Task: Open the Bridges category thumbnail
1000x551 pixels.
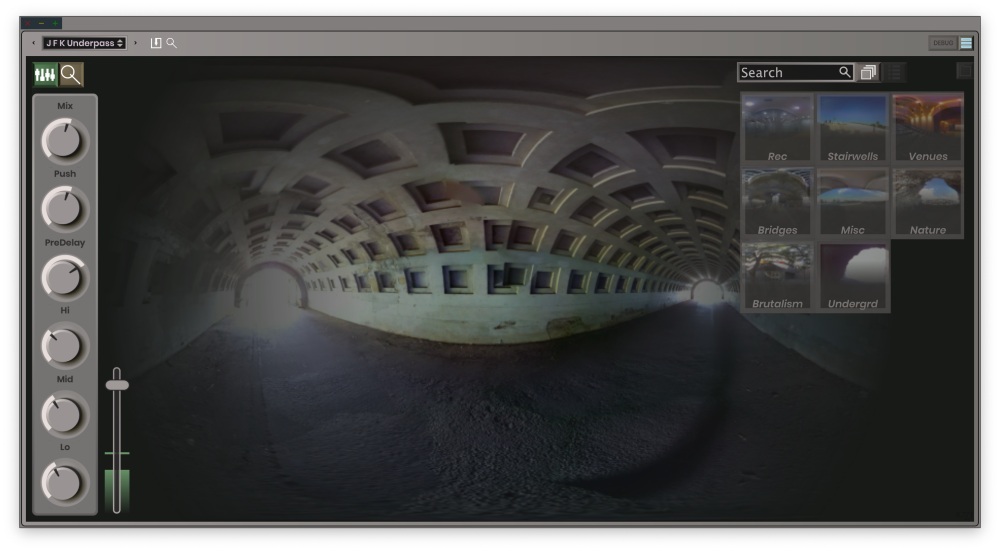Action: [777, 202]
